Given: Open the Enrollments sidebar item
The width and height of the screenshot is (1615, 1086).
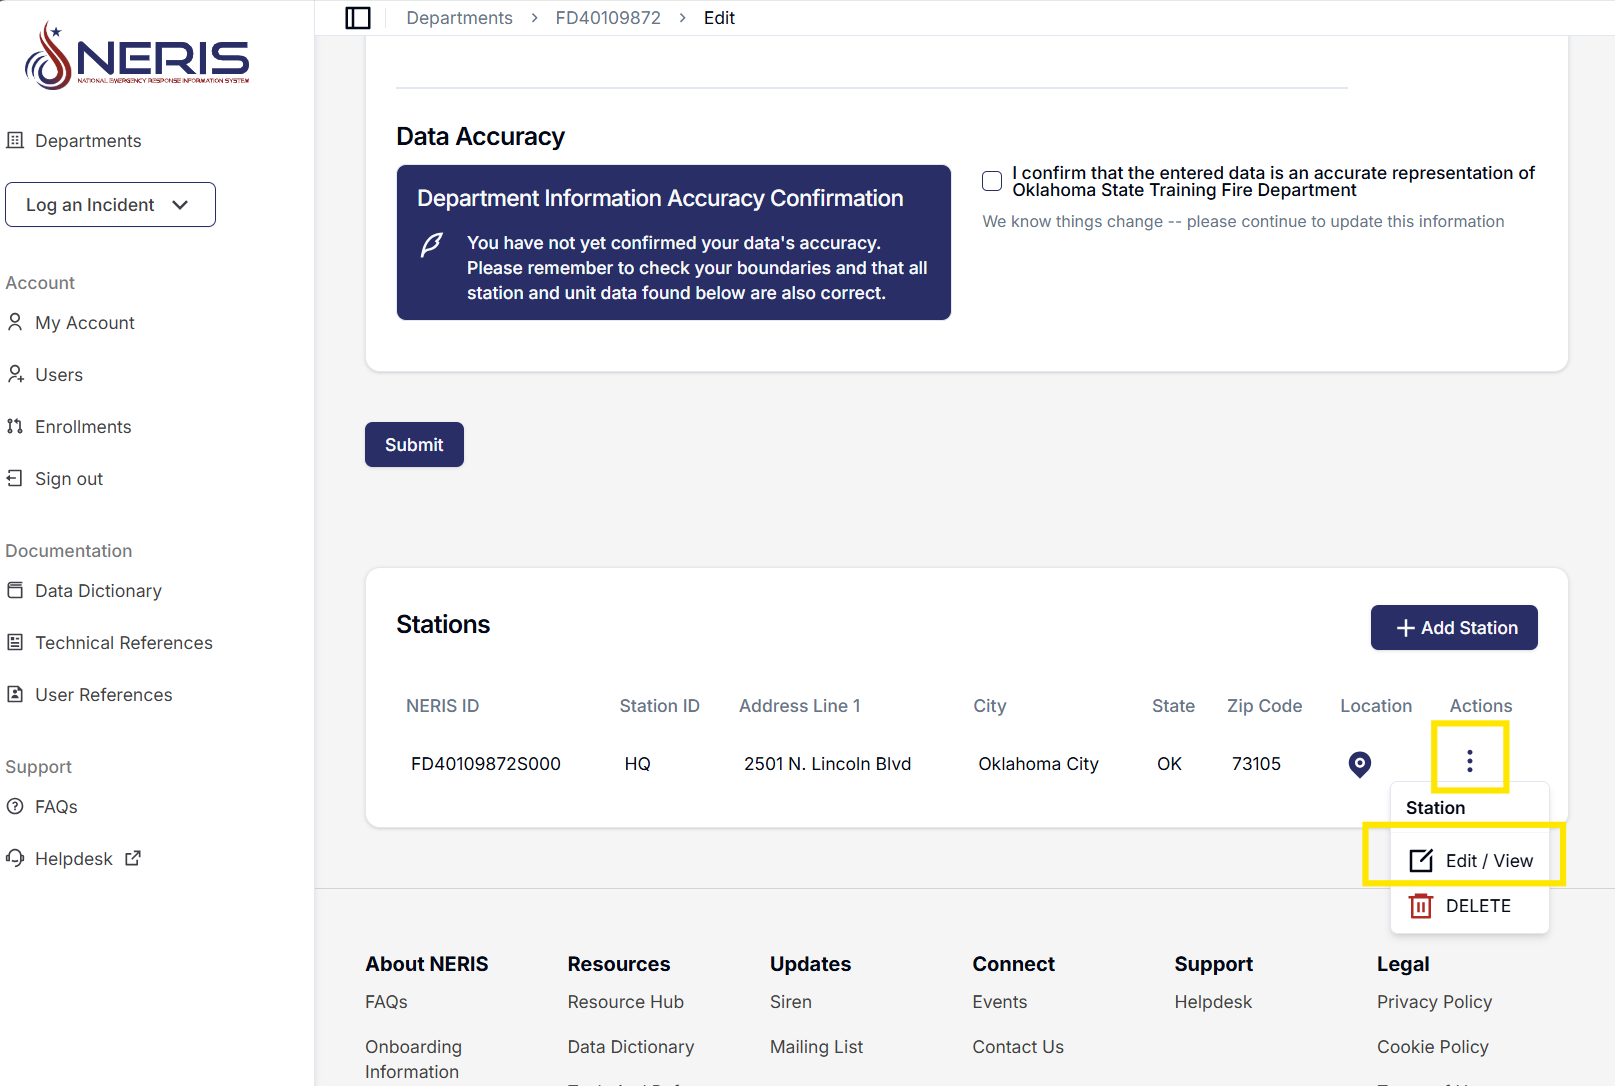Looking at the screenshot, I should click(82, 427).
